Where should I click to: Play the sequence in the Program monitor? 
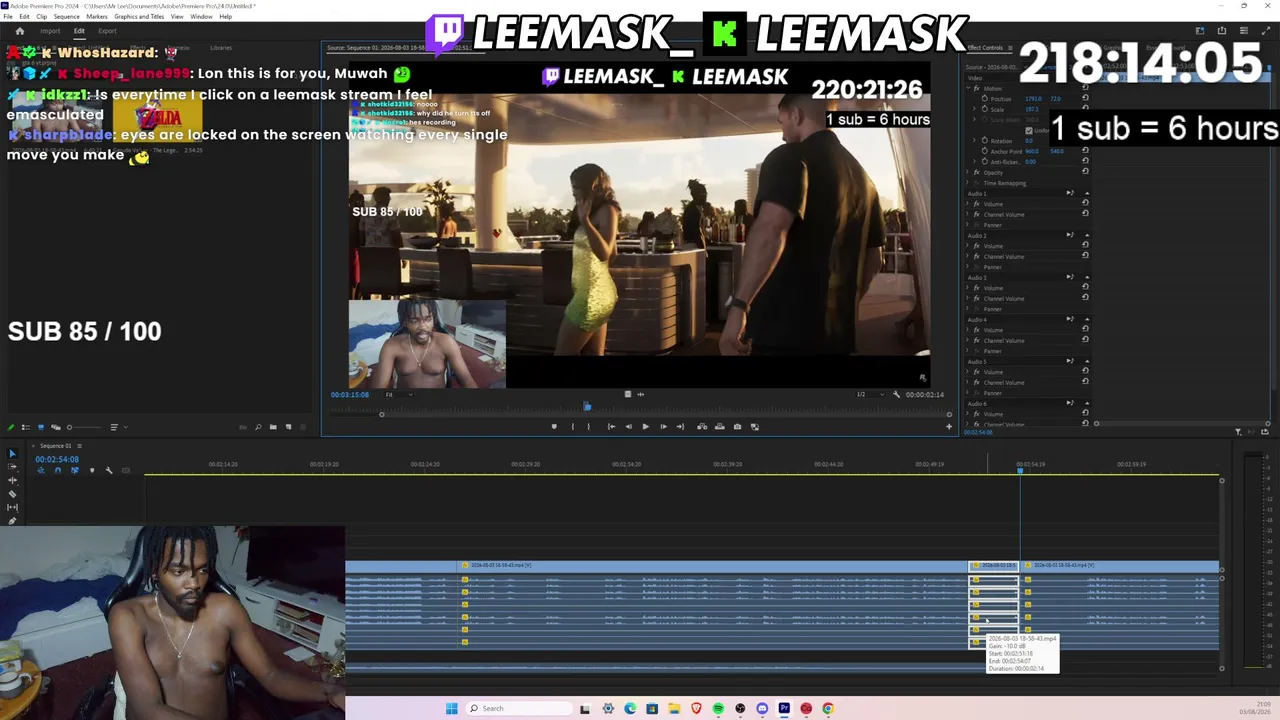pos(645,427)
